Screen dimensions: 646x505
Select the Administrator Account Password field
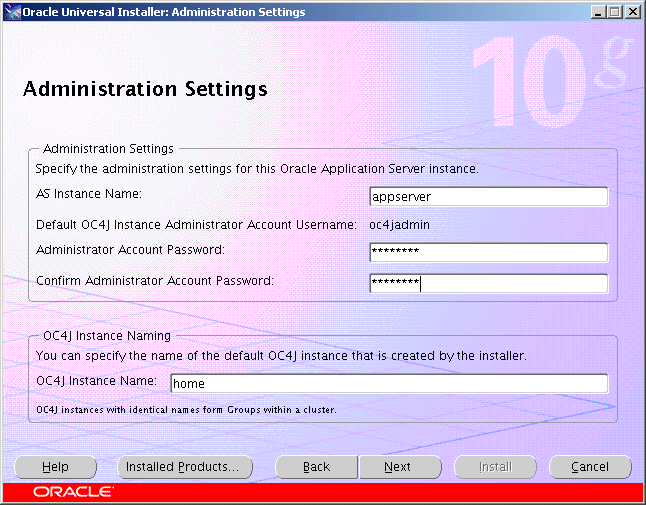coord(489,252)
